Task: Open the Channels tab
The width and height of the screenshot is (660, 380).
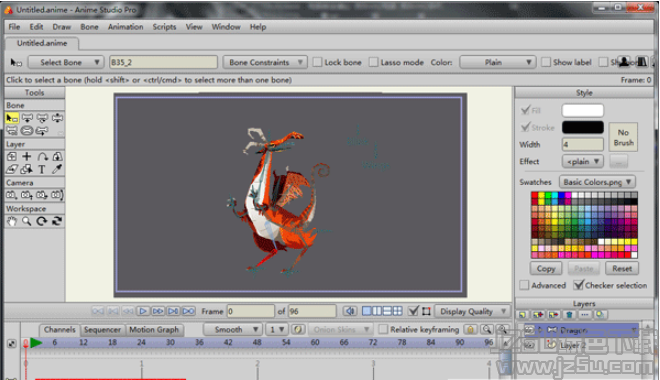Action: 59,330
